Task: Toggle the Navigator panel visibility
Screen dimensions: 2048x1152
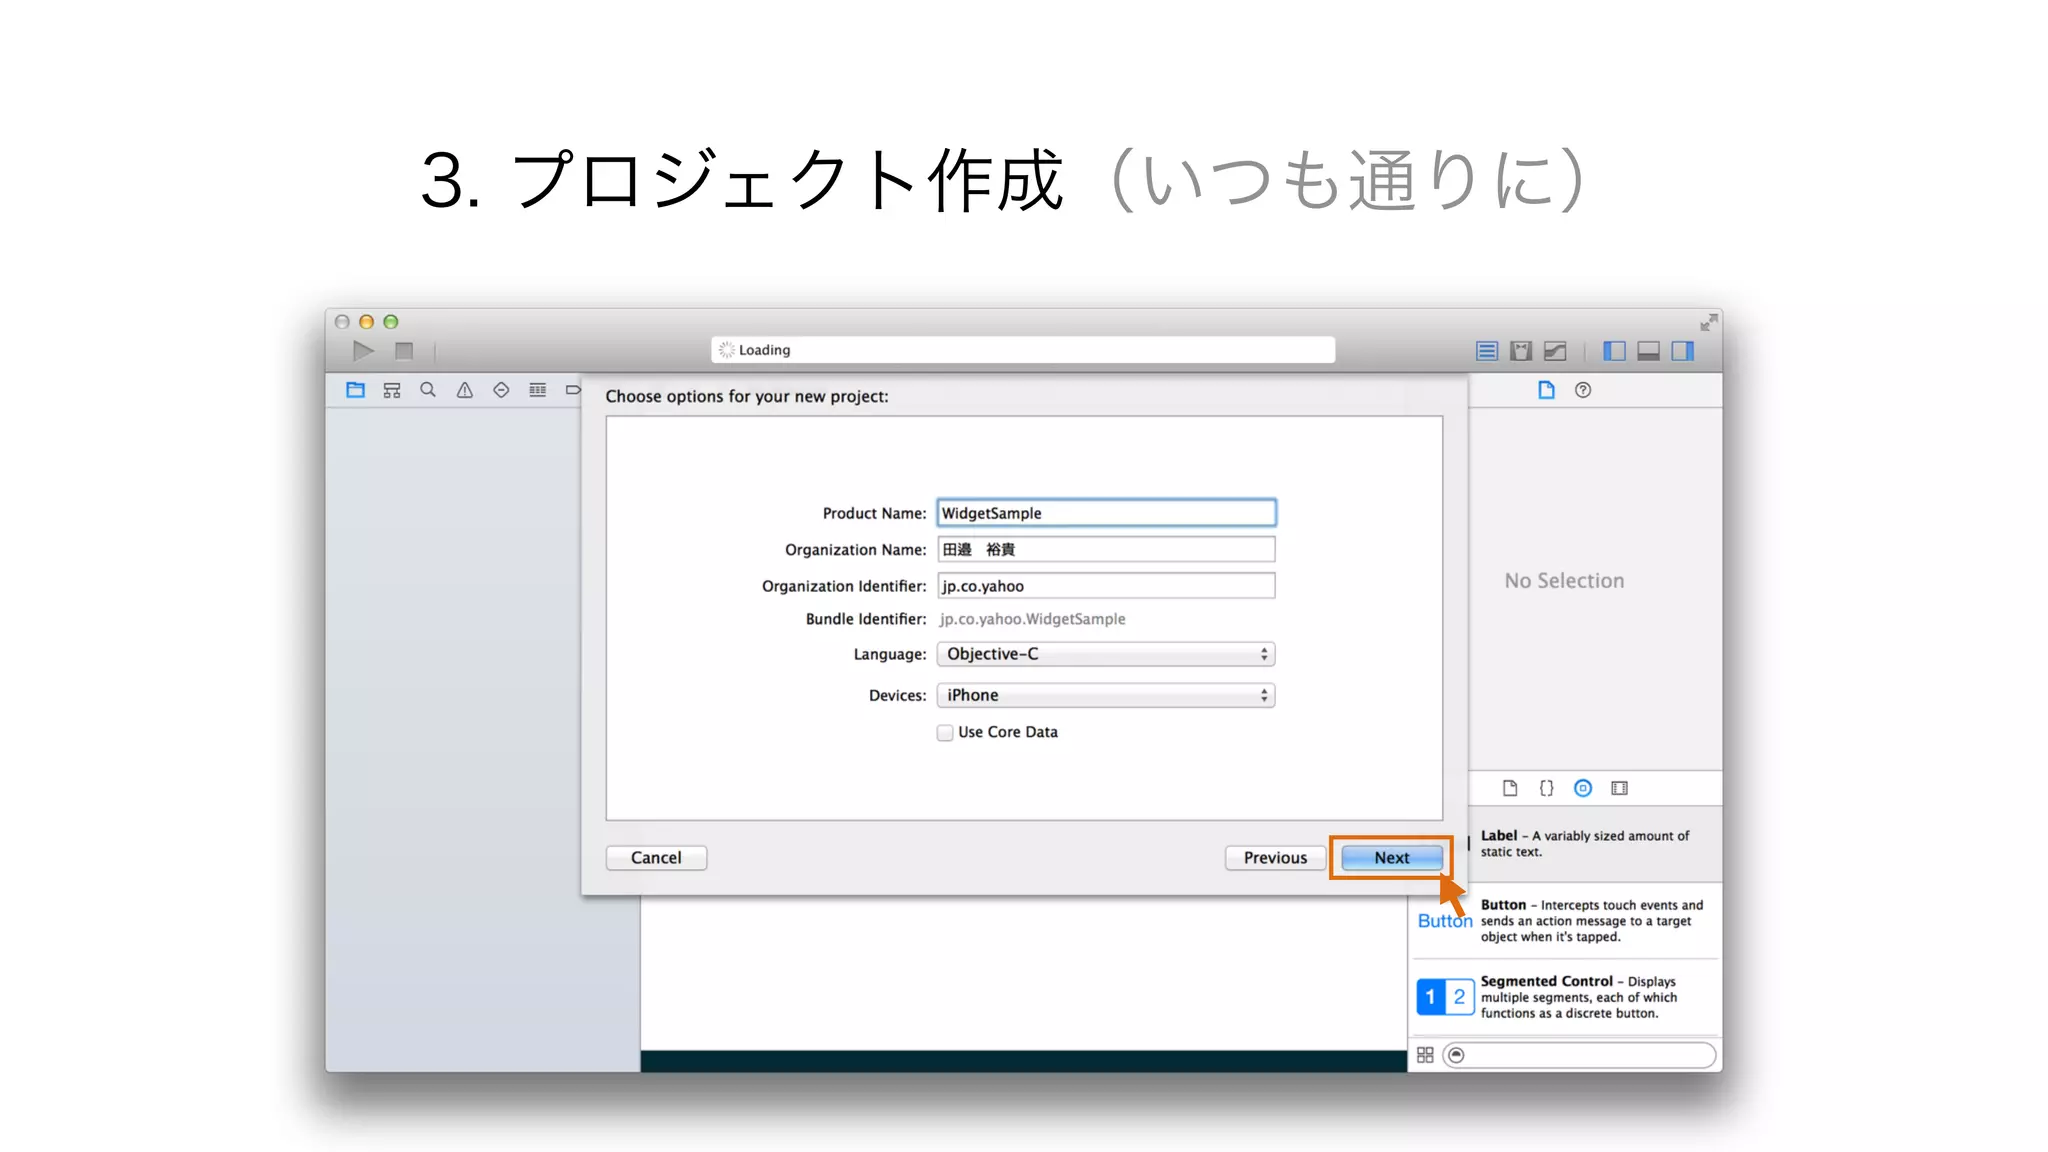Action: (x=1614, y=351)
